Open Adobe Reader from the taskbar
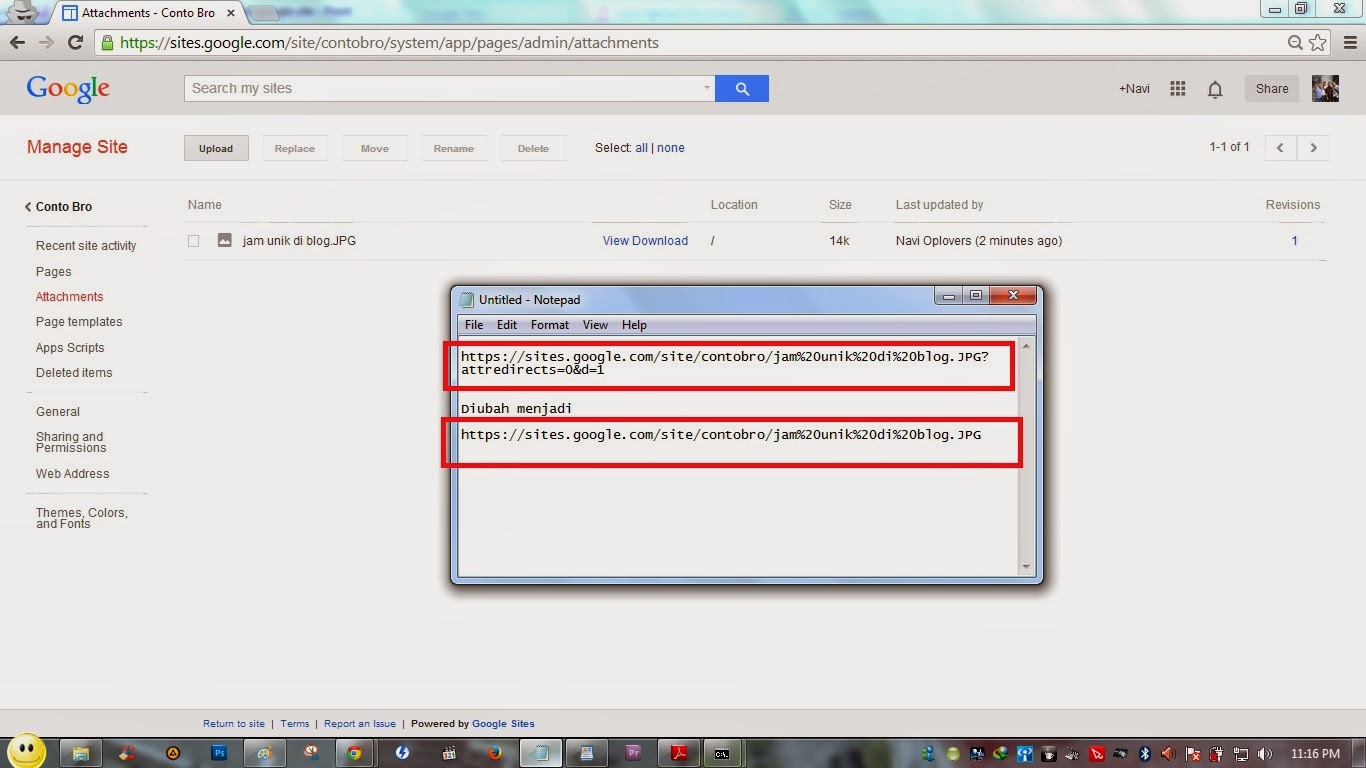Screen dimensions: 1366x768 coord(679,753)
